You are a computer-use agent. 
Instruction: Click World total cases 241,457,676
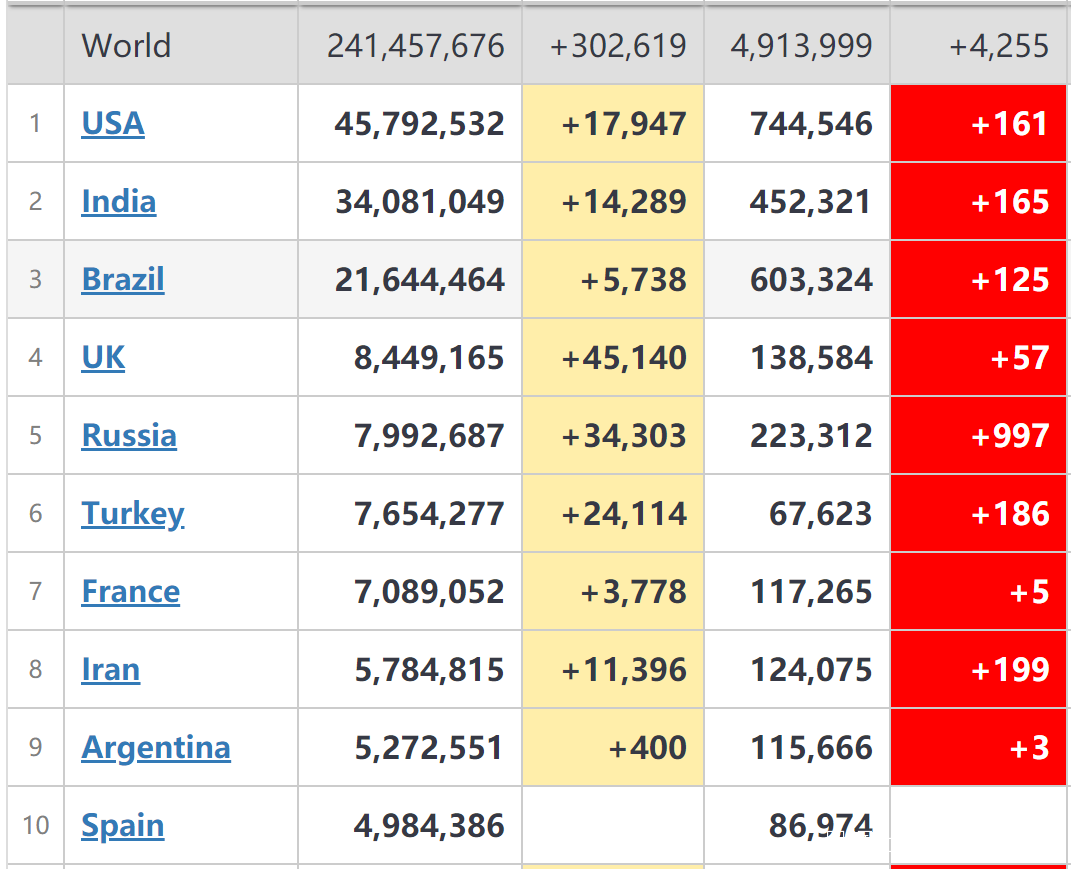(x=415, y=46)
